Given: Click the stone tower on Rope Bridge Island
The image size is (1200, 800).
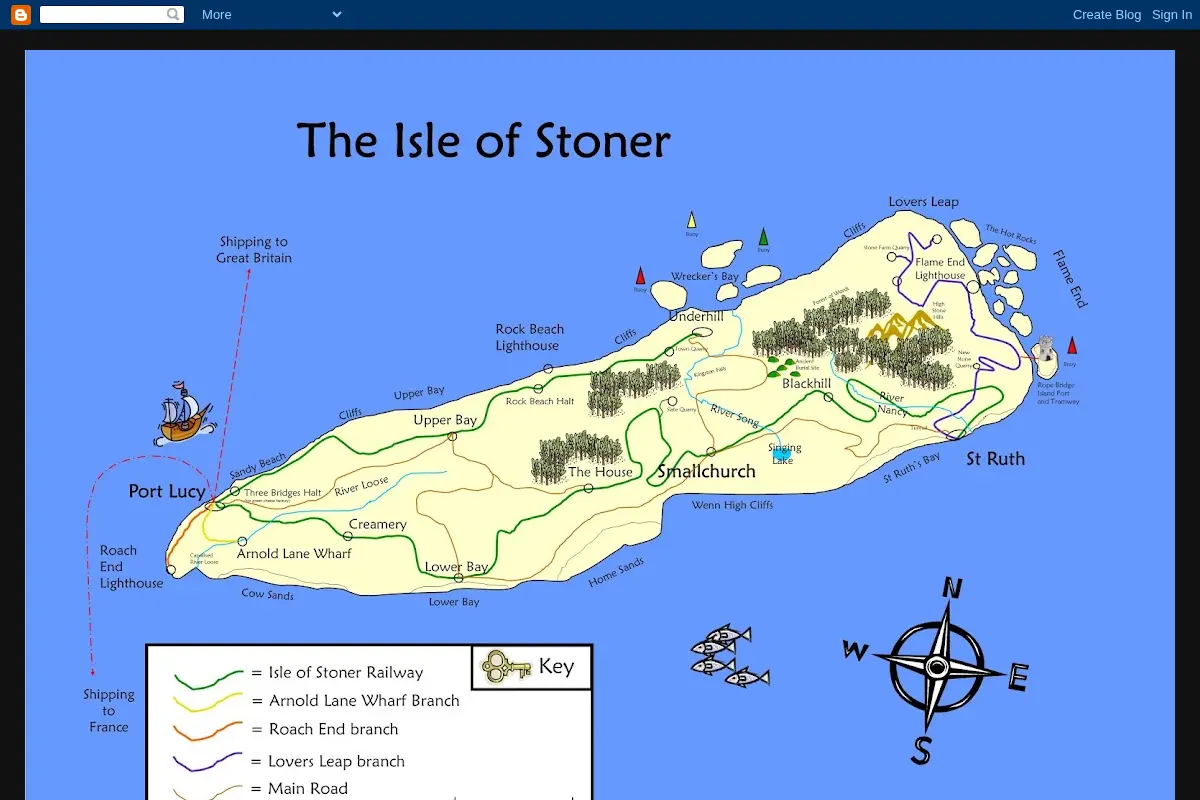Looking at the screenshot, I should (x=1045, y=349).
